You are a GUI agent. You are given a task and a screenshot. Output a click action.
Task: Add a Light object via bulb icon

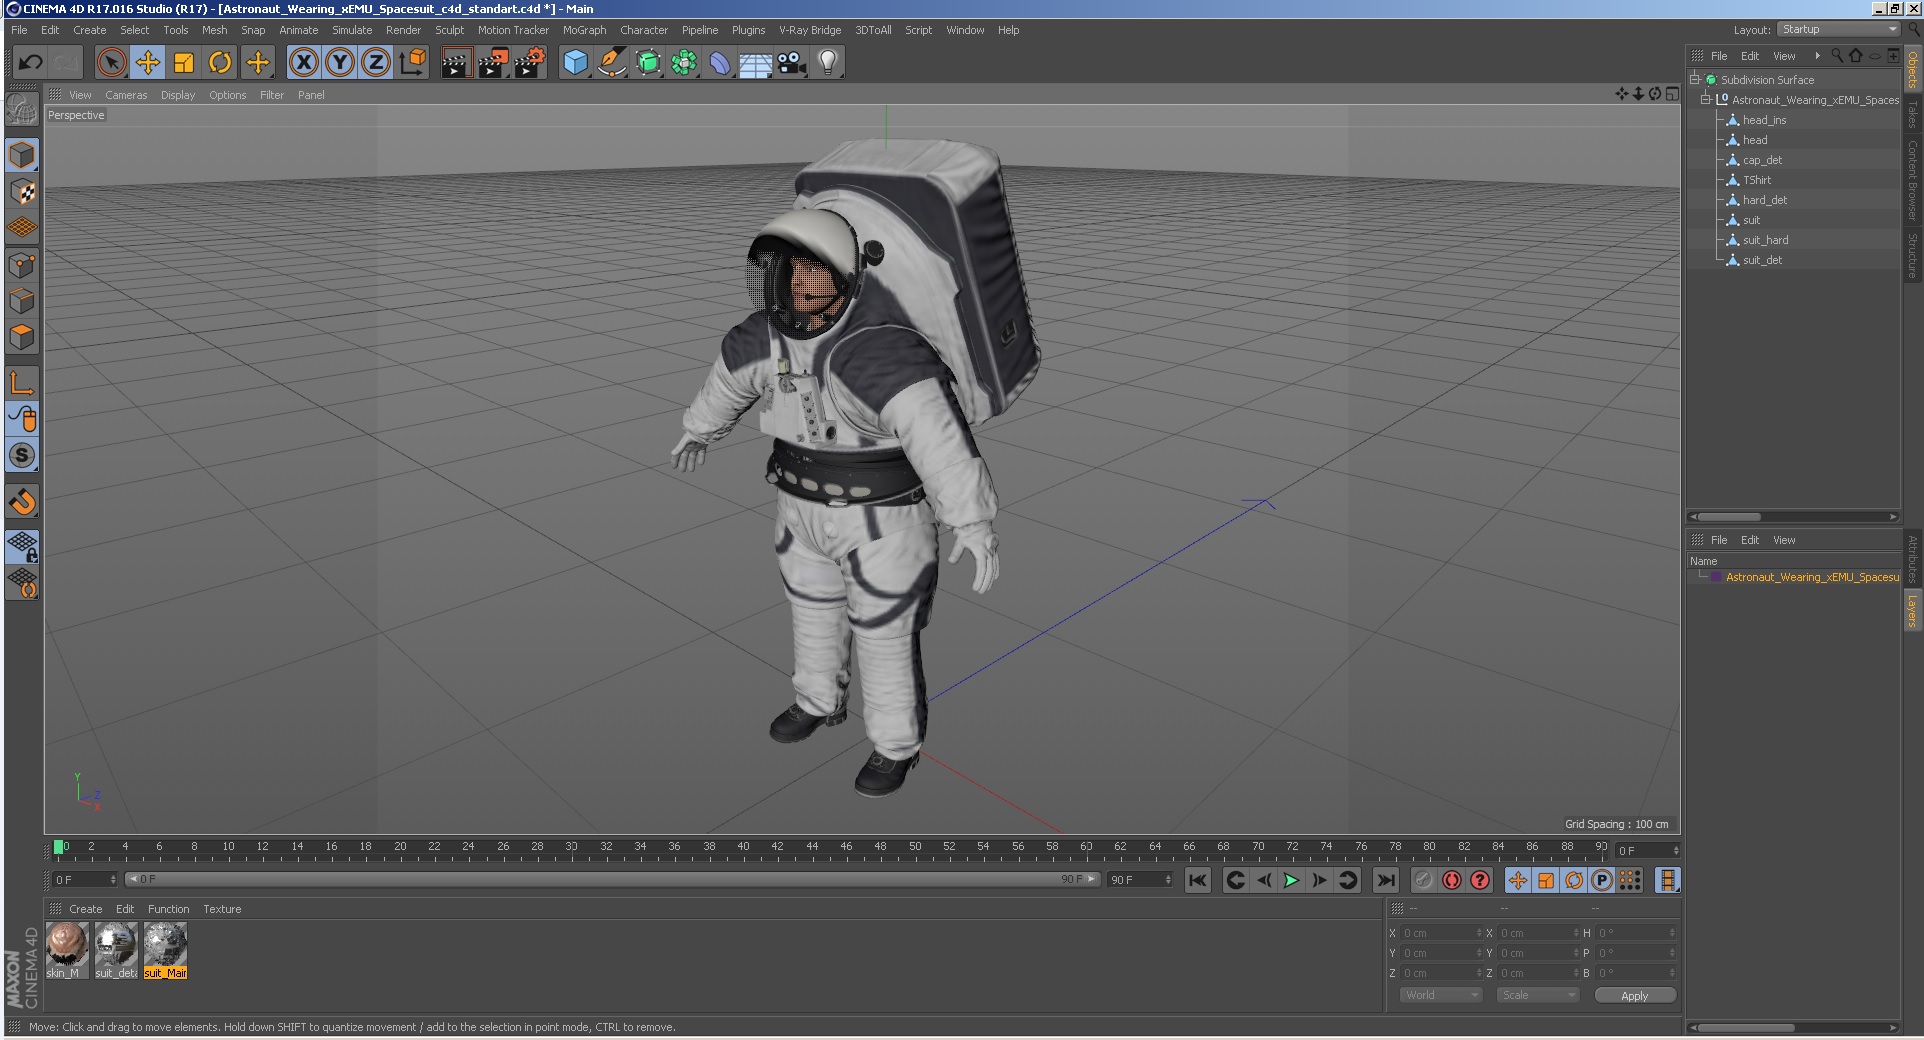click(x=828, y=63)
